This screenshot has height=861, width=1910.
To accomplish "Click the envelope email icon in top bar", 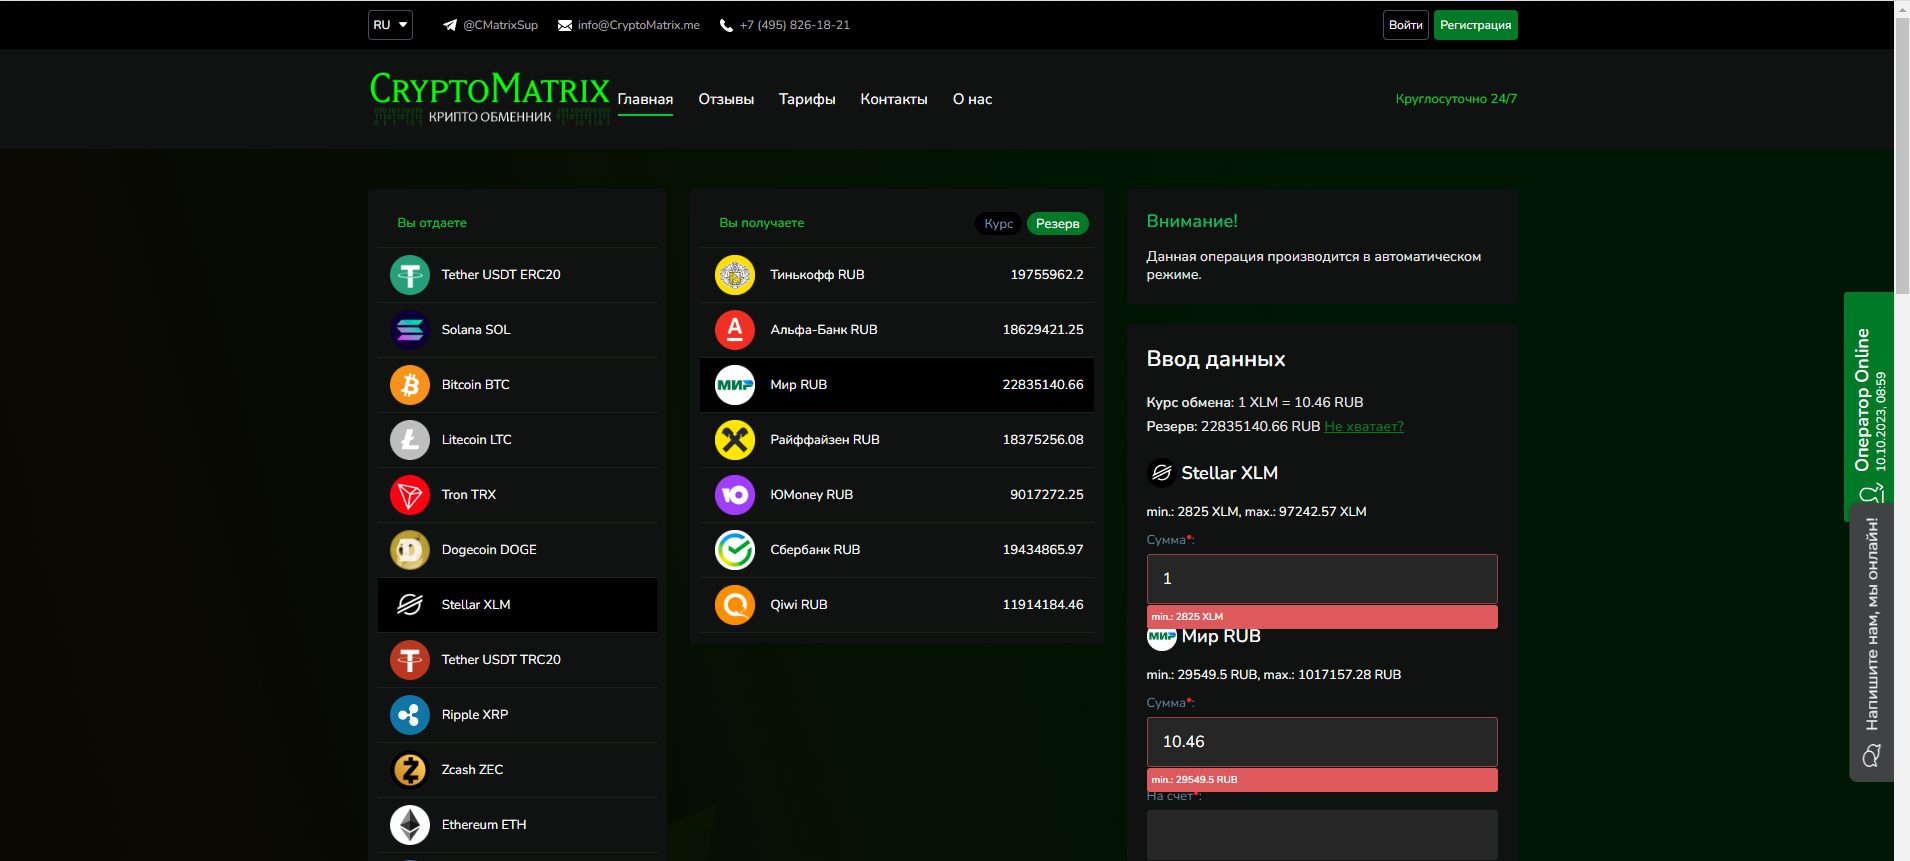I will [x=565, y=25].
